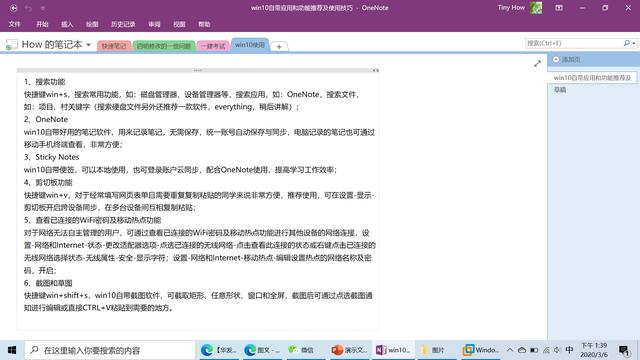
Task: Click the volume speaker tray icon
Action: click(x=557, y=350)
